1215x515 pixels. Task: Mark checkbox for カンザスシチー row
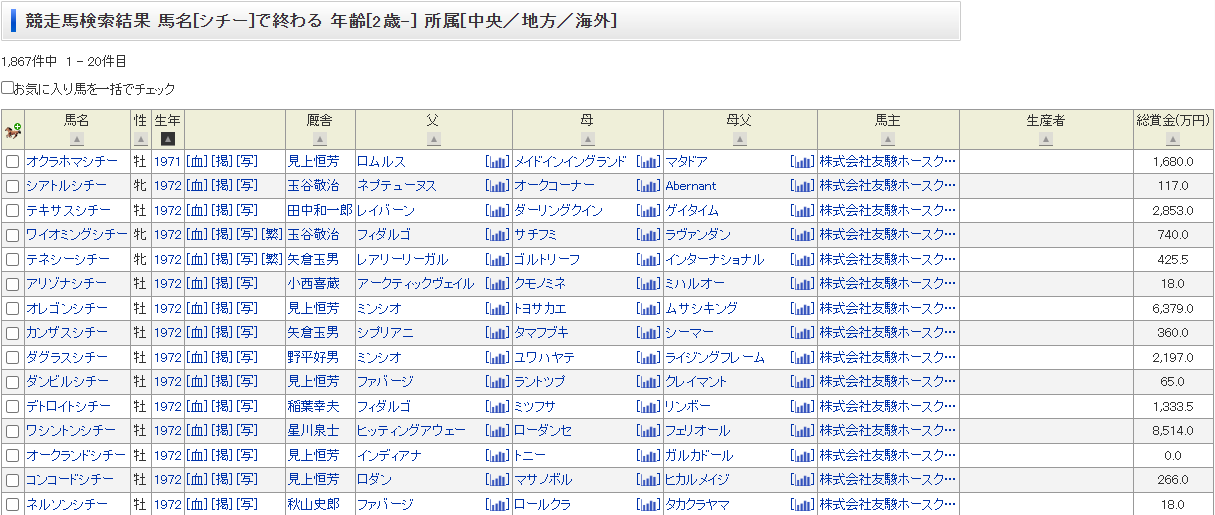[x=13, y=333]
